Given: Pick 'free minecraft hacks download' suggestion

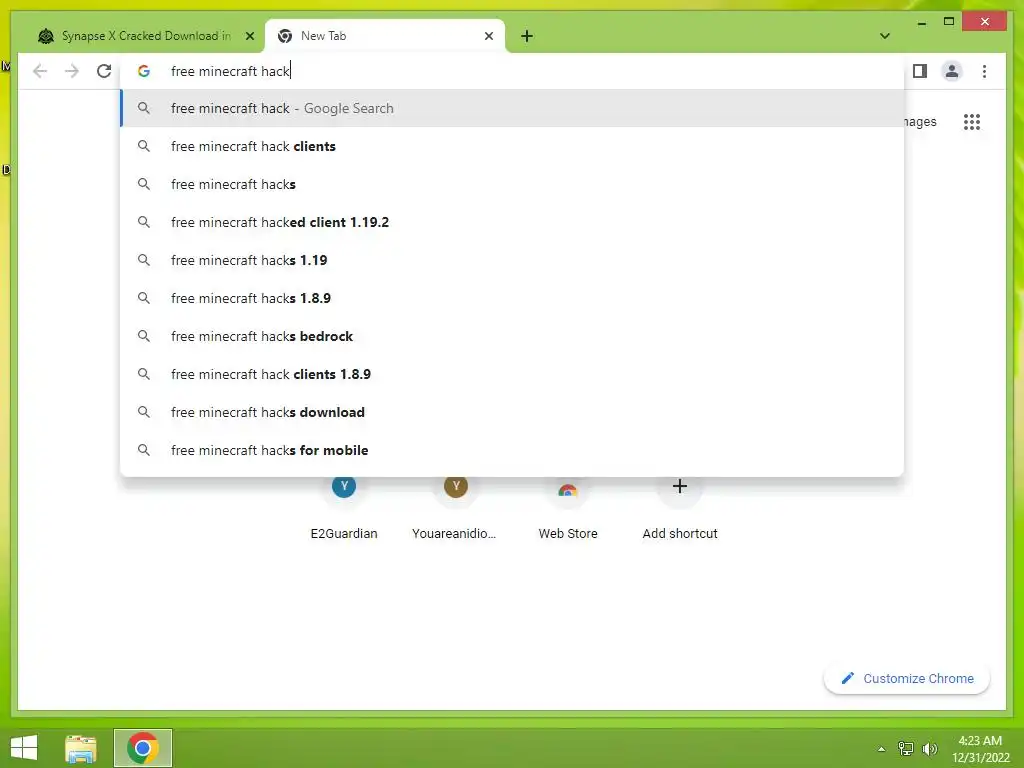Looking at the screenshot, I should (513, 412).
